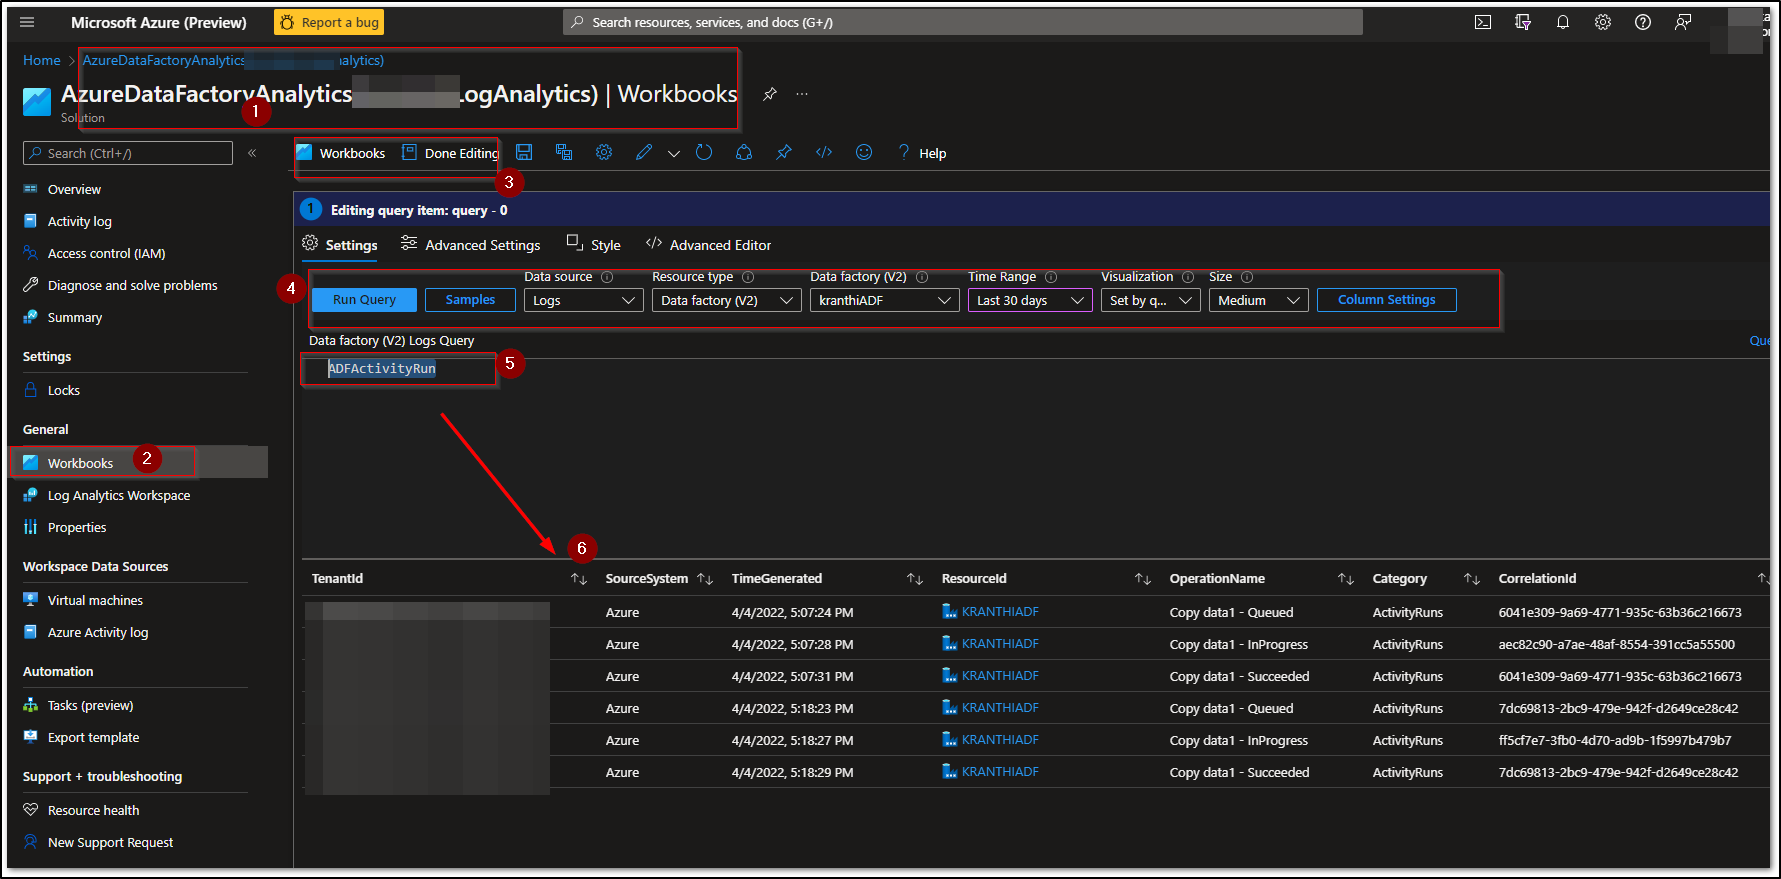Click the info icon beside Time Range
1781x879 pixels.
tap(1051, 277)
